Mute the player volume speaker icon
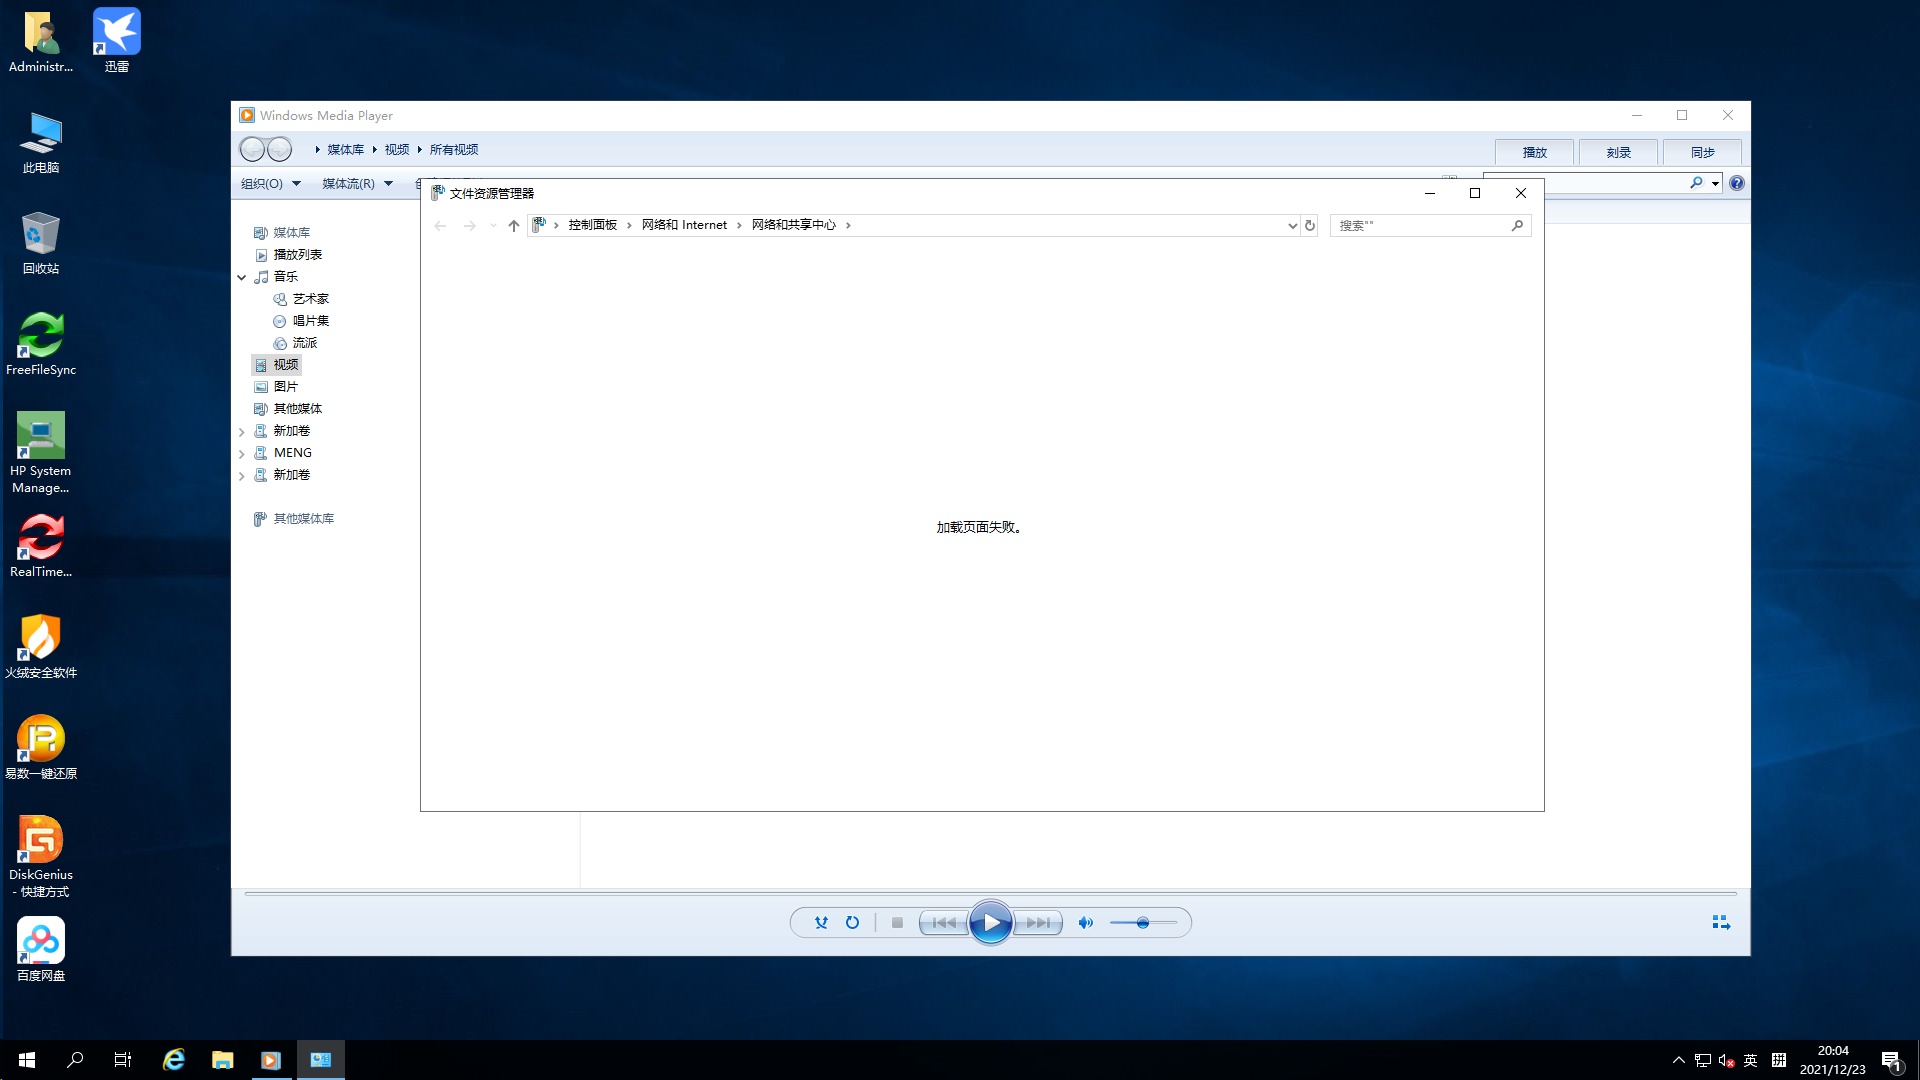1920x1080 pixels. pyautogui.click(x=1085, y=923)
